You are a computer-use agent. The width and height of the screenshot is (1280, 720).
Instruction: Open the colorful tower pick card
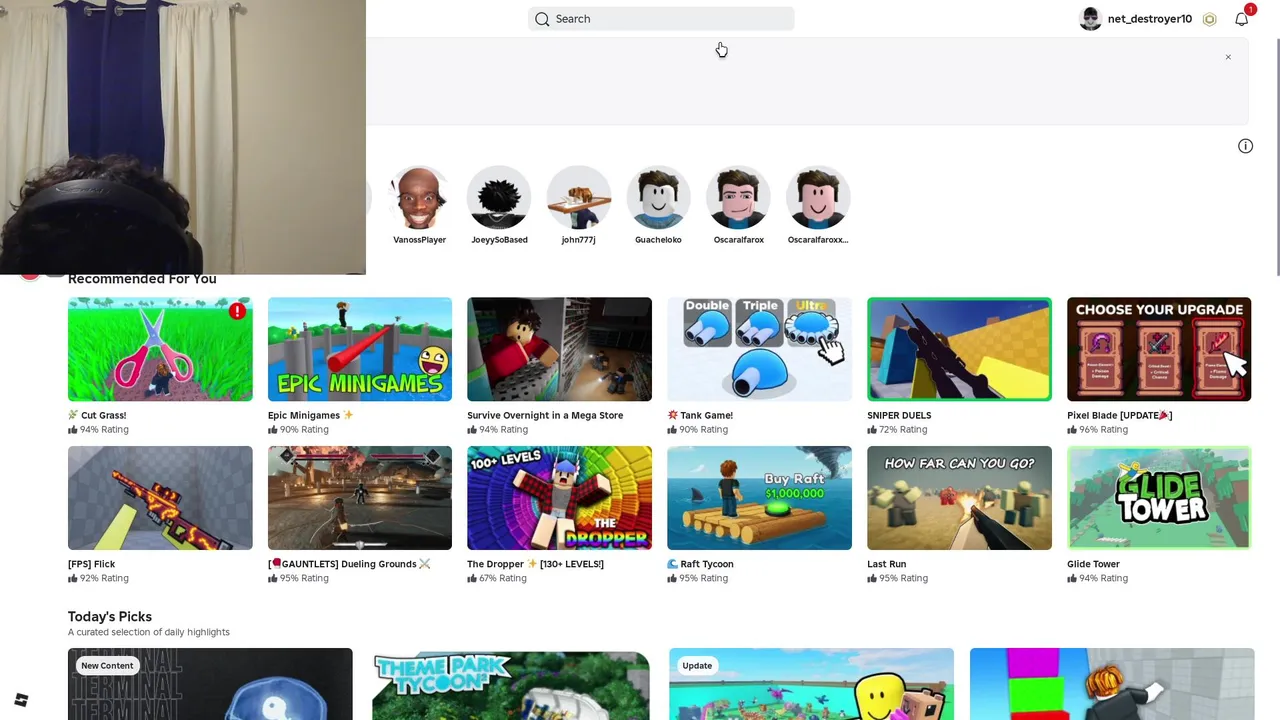[1112, 684]
